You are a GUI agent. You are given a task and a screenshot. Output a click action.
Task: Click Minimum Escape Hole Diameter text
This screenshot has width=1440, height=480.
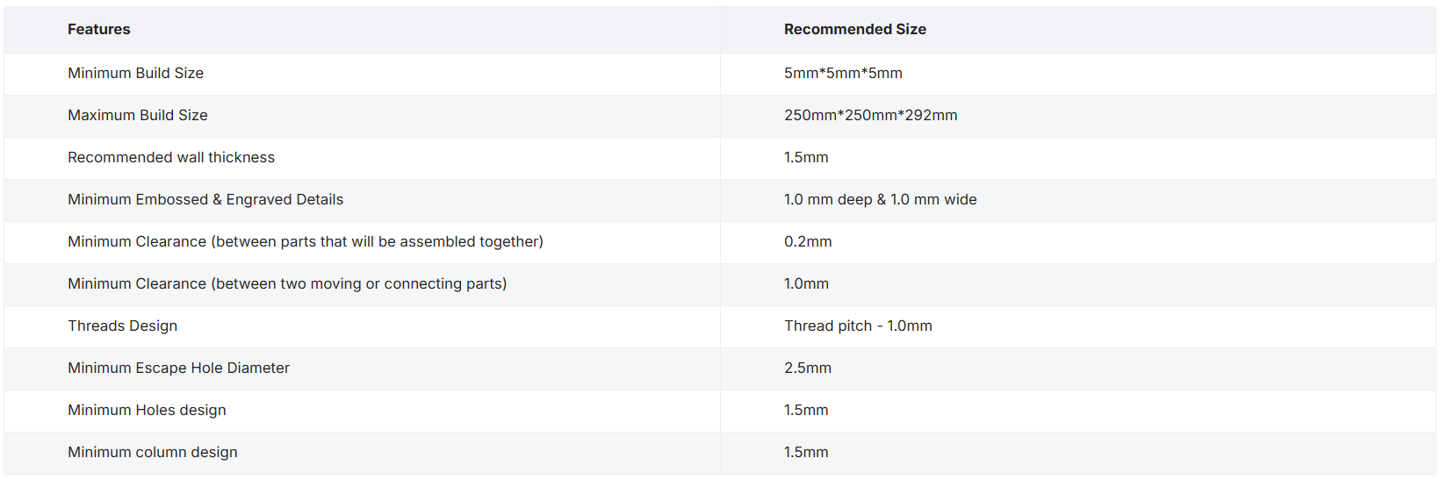[x=178, y=367]
